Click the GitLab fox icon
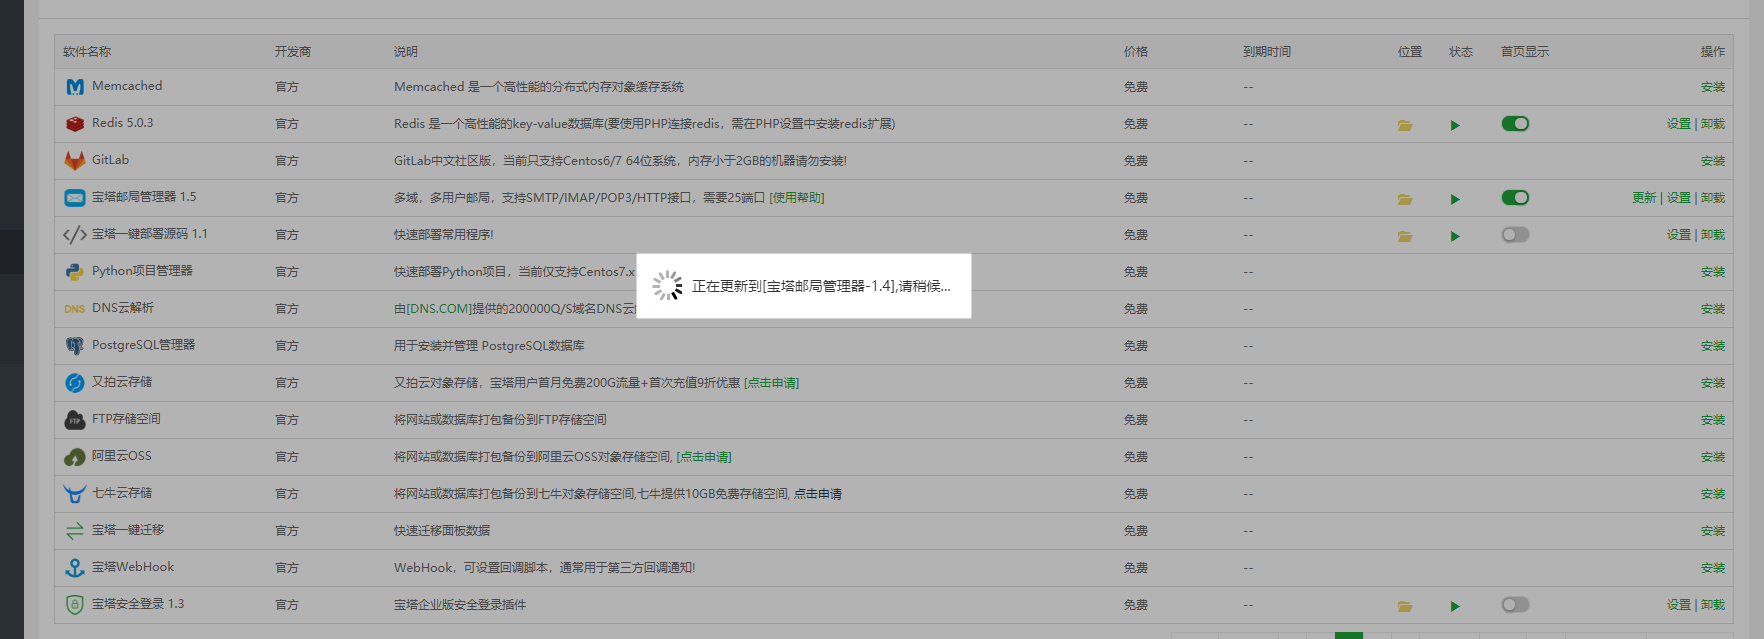The image size is (1764, 639). [75, 161]
